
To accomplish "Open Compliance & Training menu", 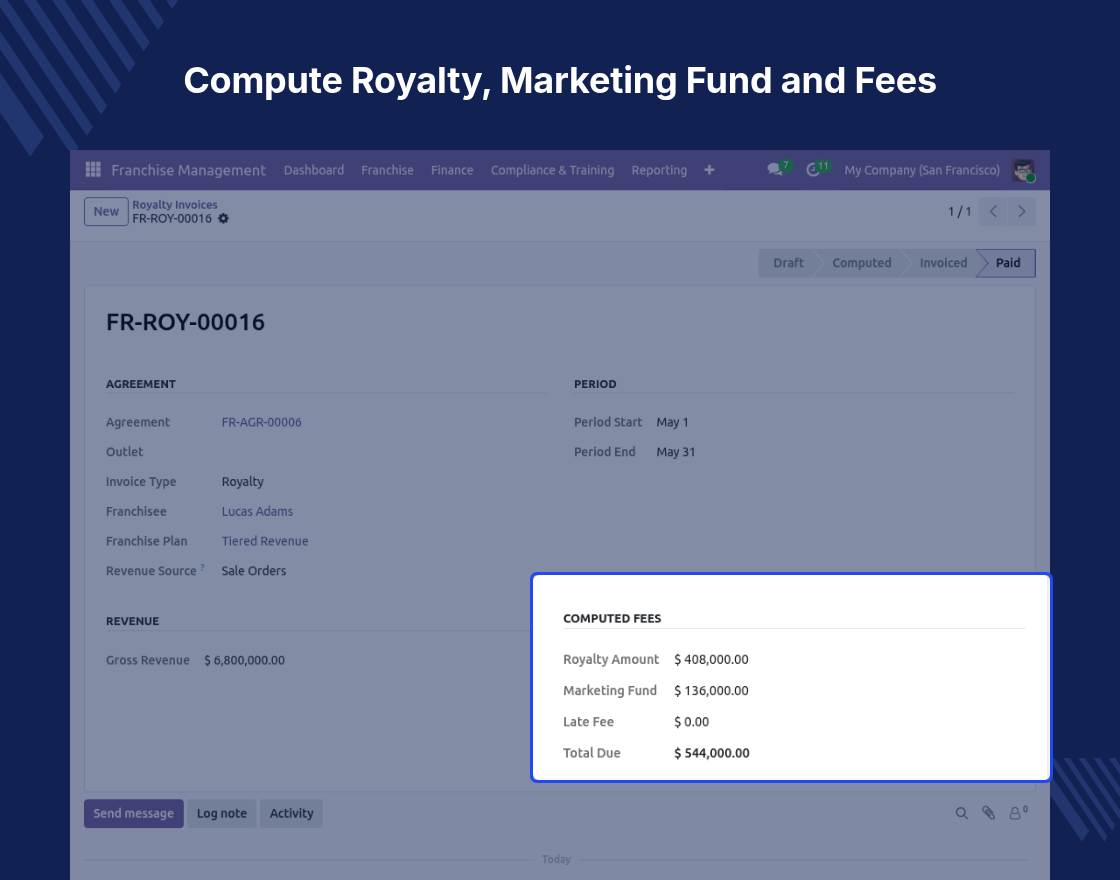I will pos(552,170).
